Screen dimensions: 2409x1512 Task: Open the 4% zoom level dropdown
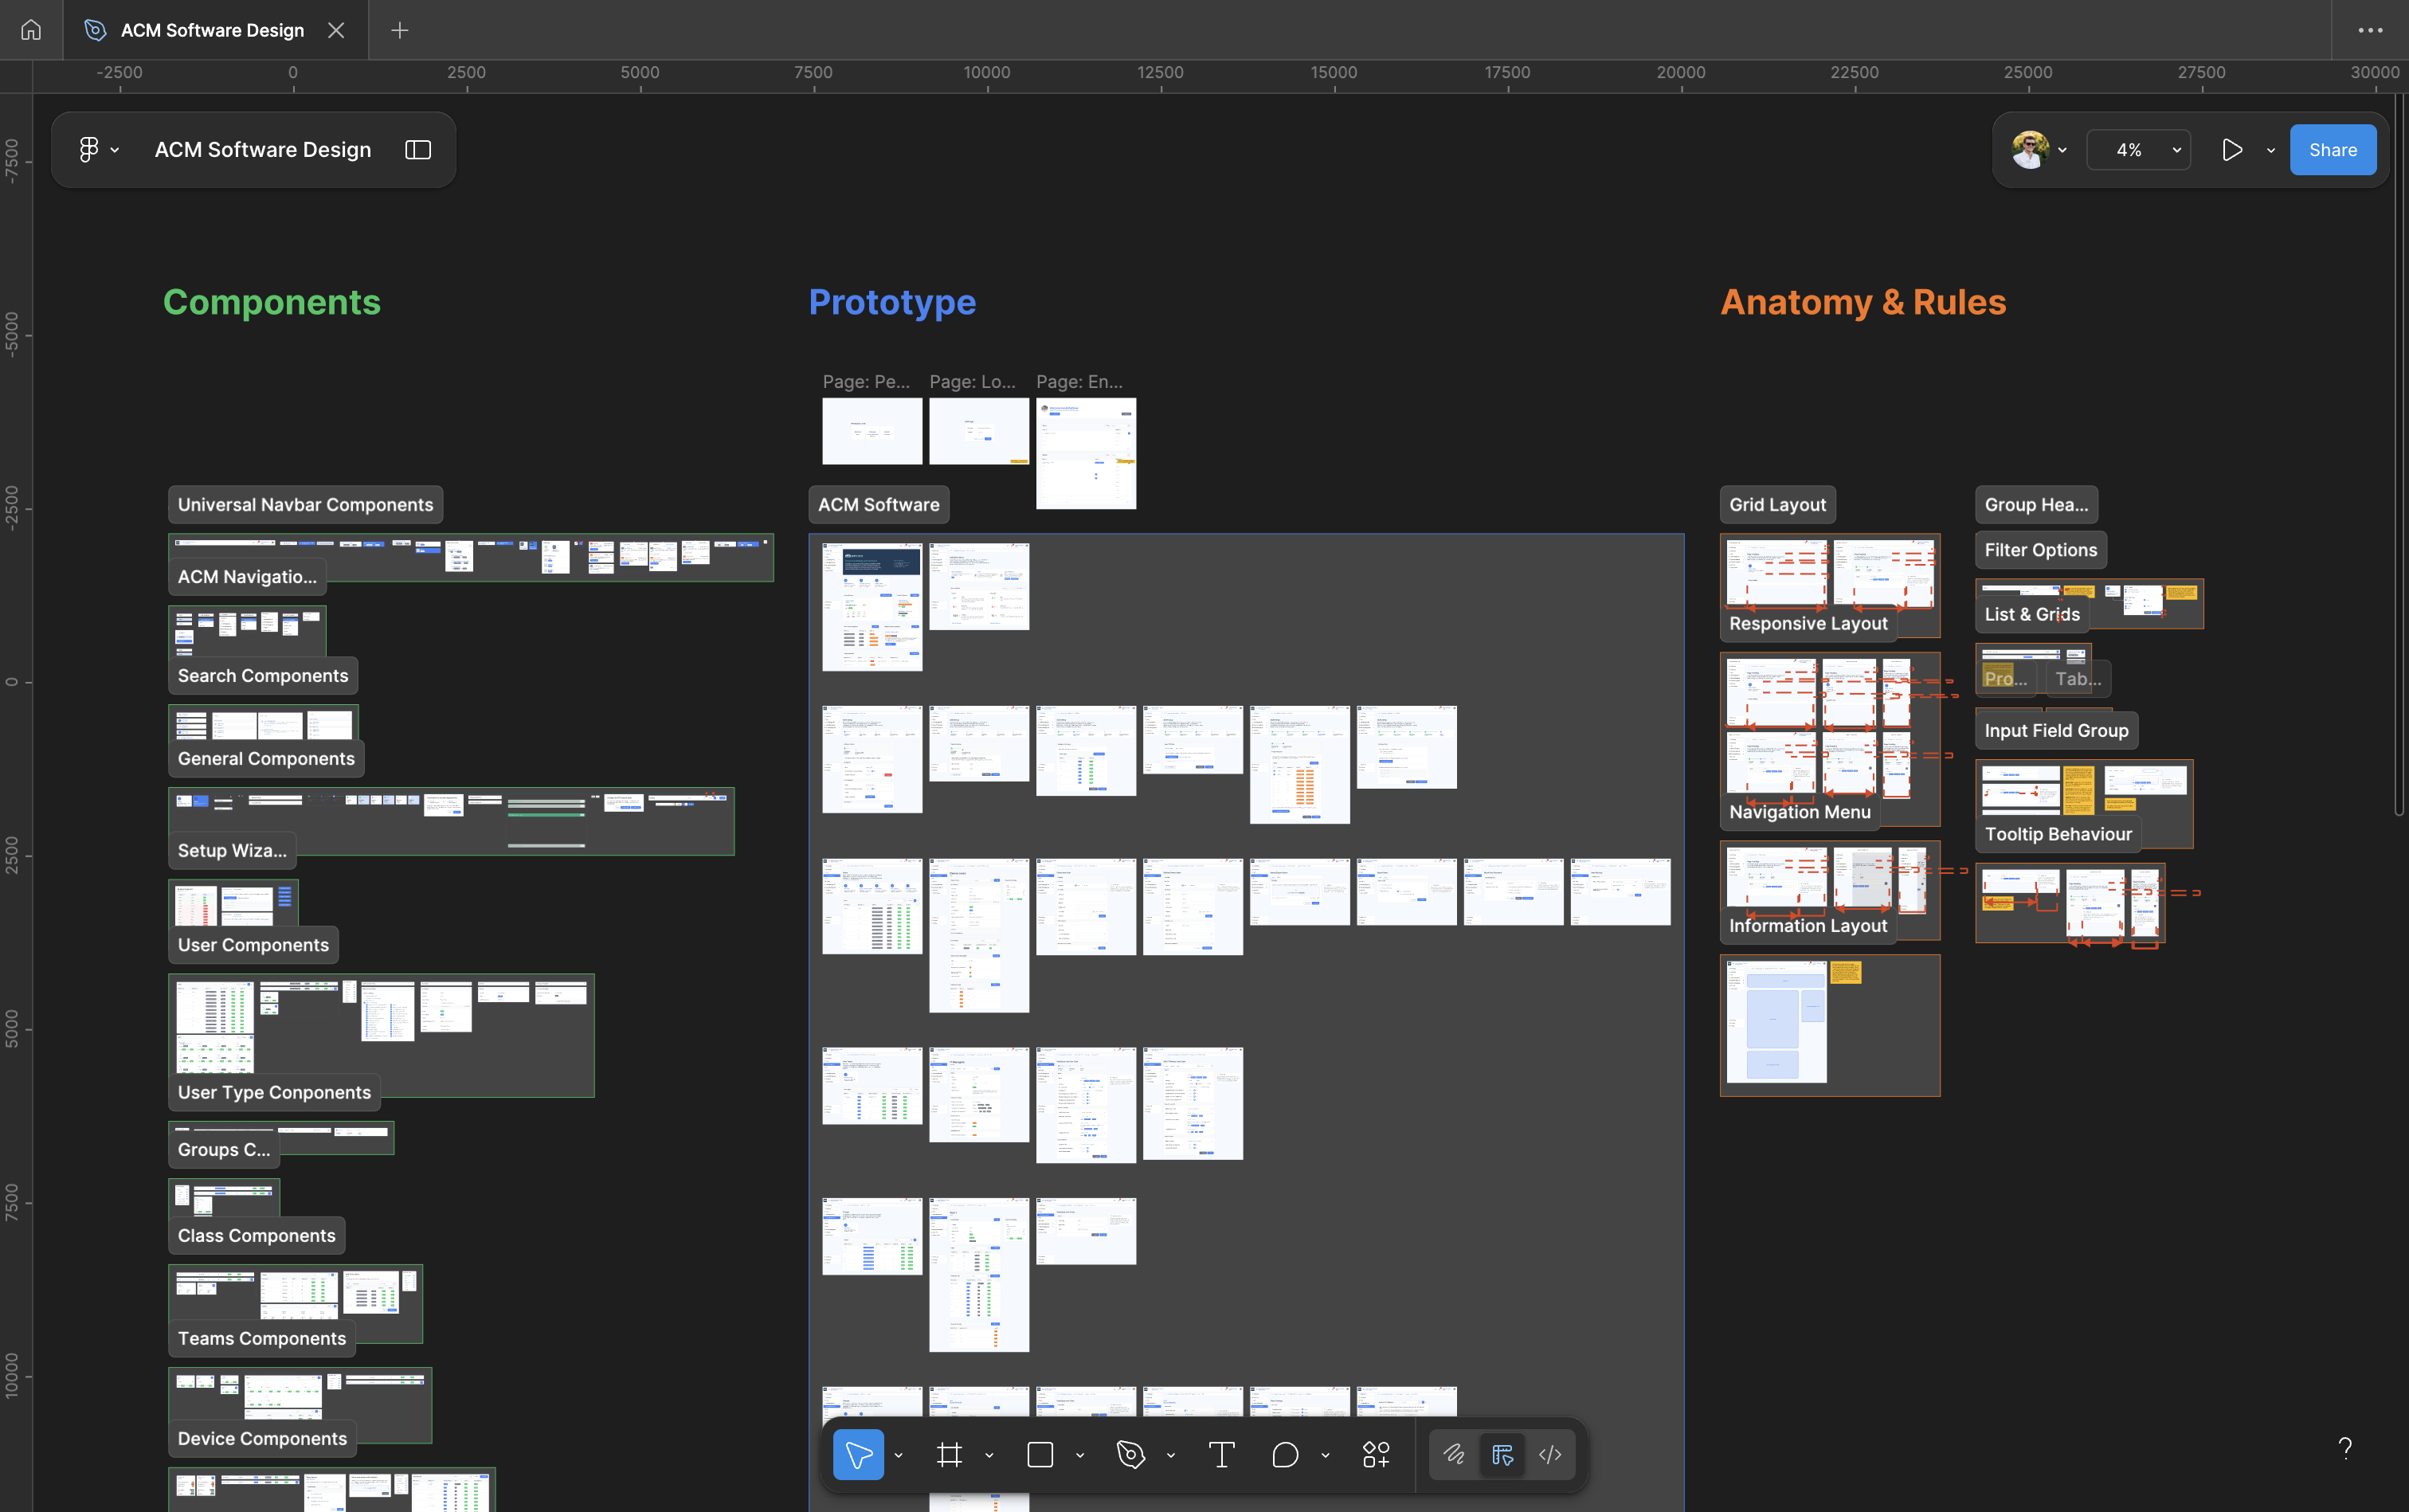click(2139, 150)
